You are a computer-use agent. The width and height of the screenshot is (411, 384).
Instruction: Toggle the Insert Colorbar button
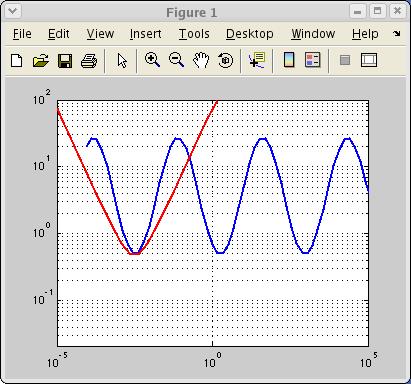[289, 60]
